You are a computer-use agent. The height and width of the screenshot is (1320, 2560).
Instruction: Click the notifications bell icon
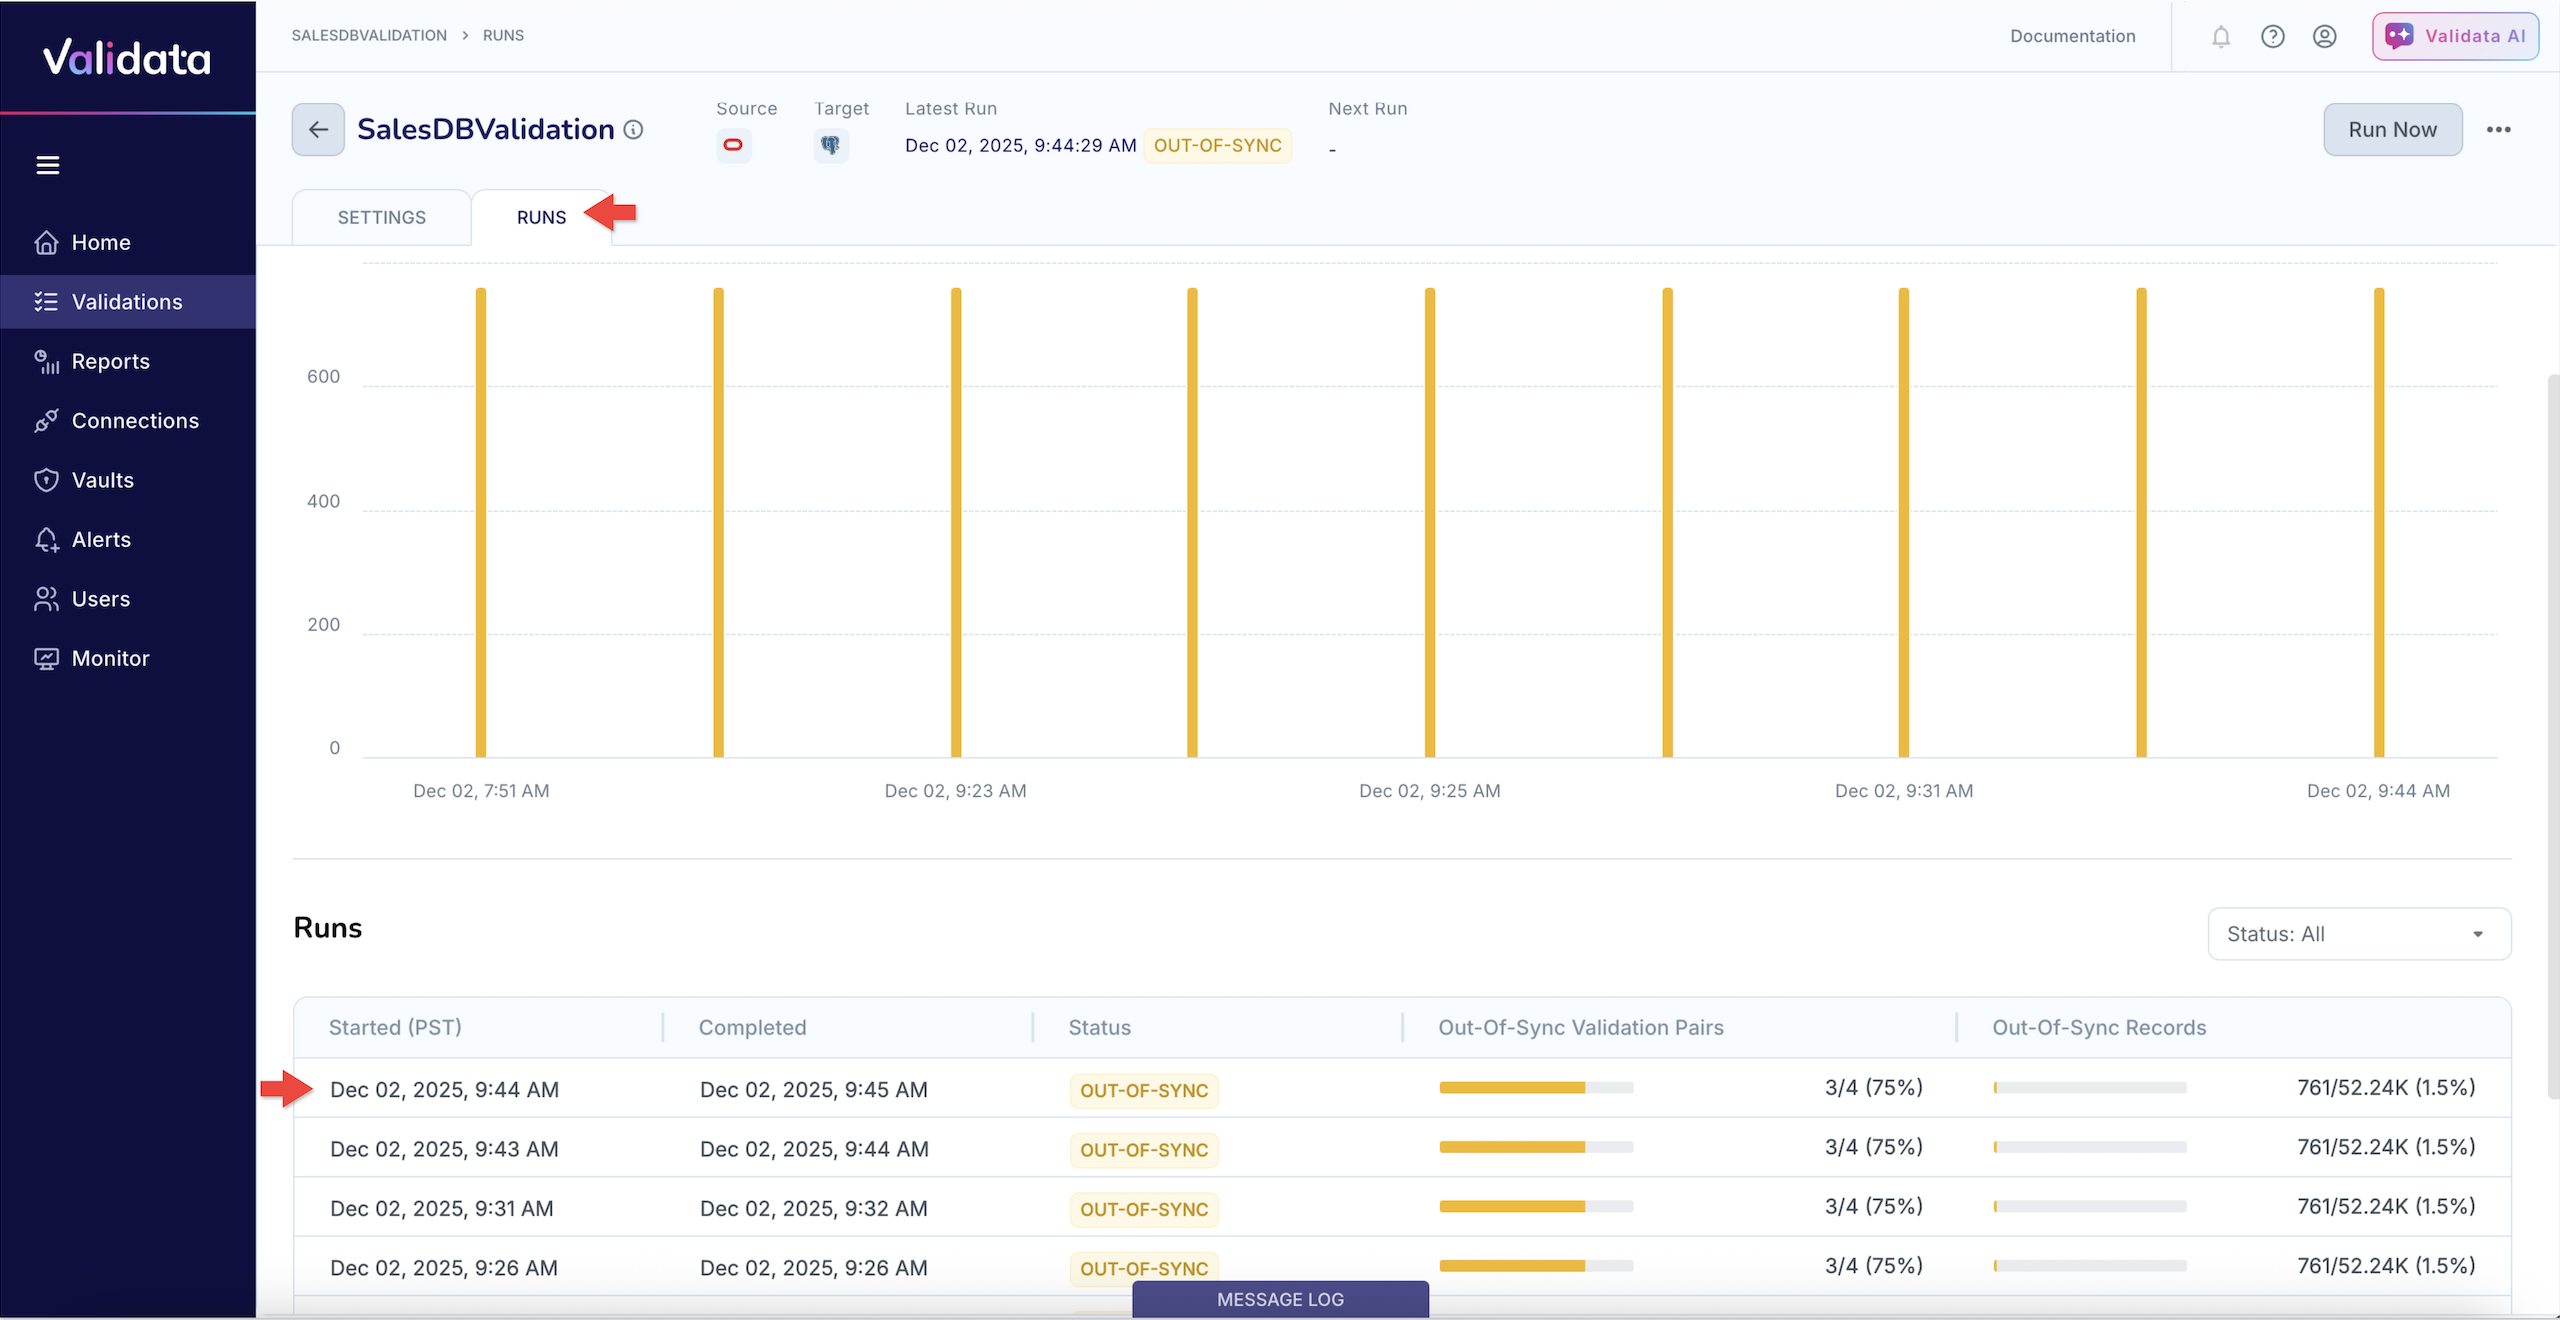tap(2221, 36)
